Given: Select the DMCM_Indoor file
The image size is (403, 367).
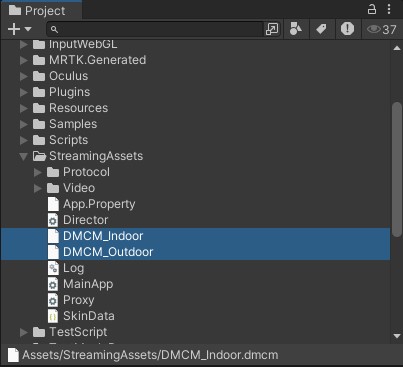Looking at the screenshot, I should coord(103,236).
